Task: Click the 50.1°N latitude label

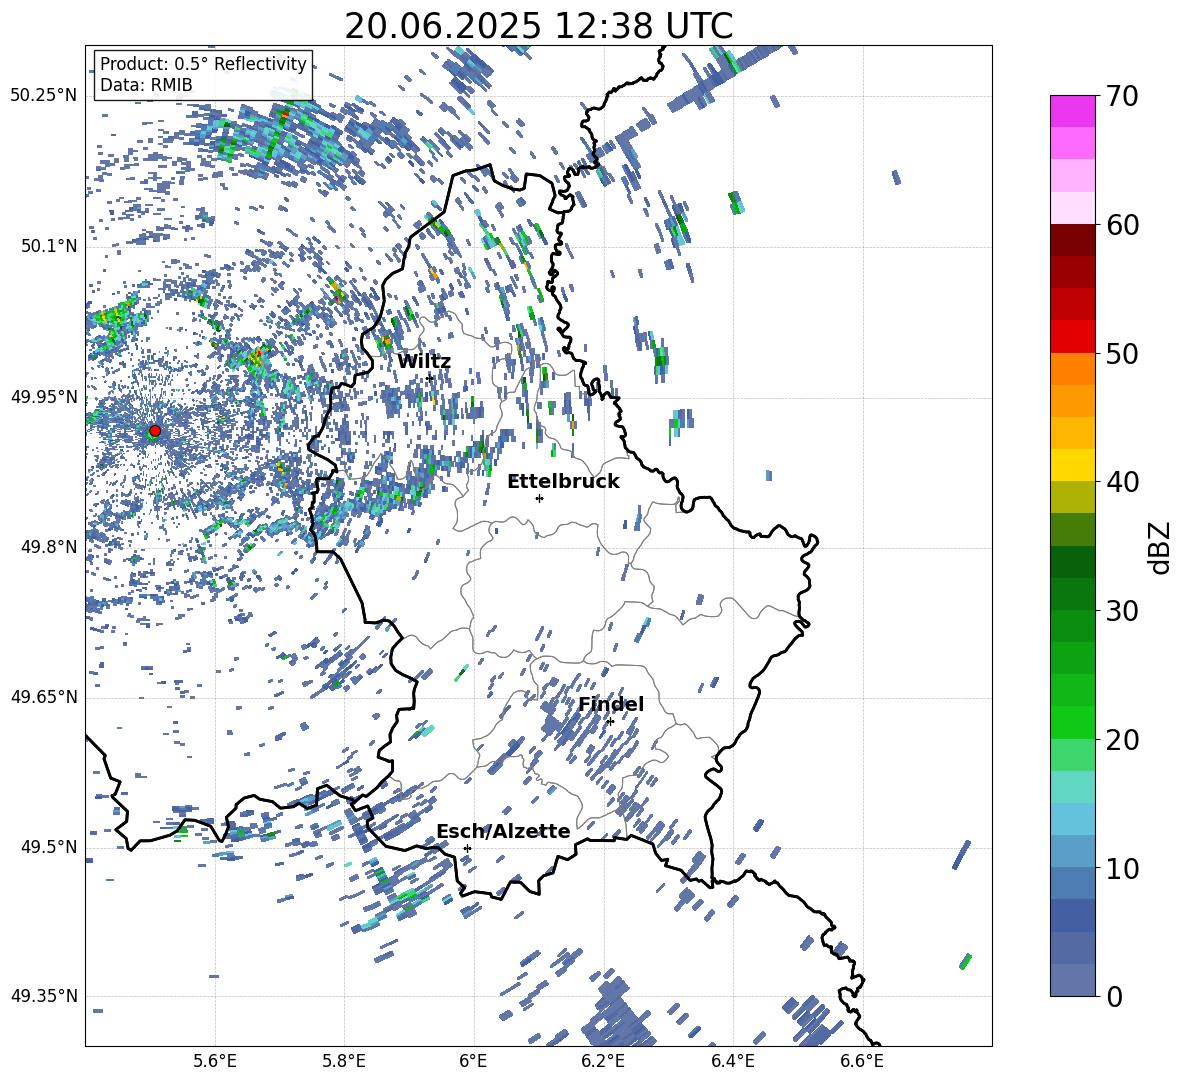Action: click(x=50, y=246)
